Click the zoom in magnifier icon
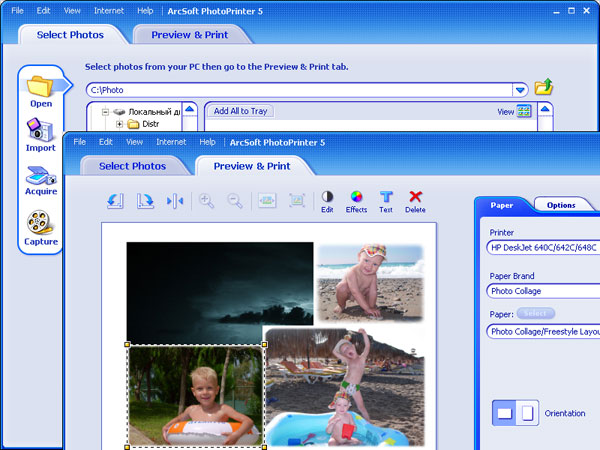 [206, 201]
